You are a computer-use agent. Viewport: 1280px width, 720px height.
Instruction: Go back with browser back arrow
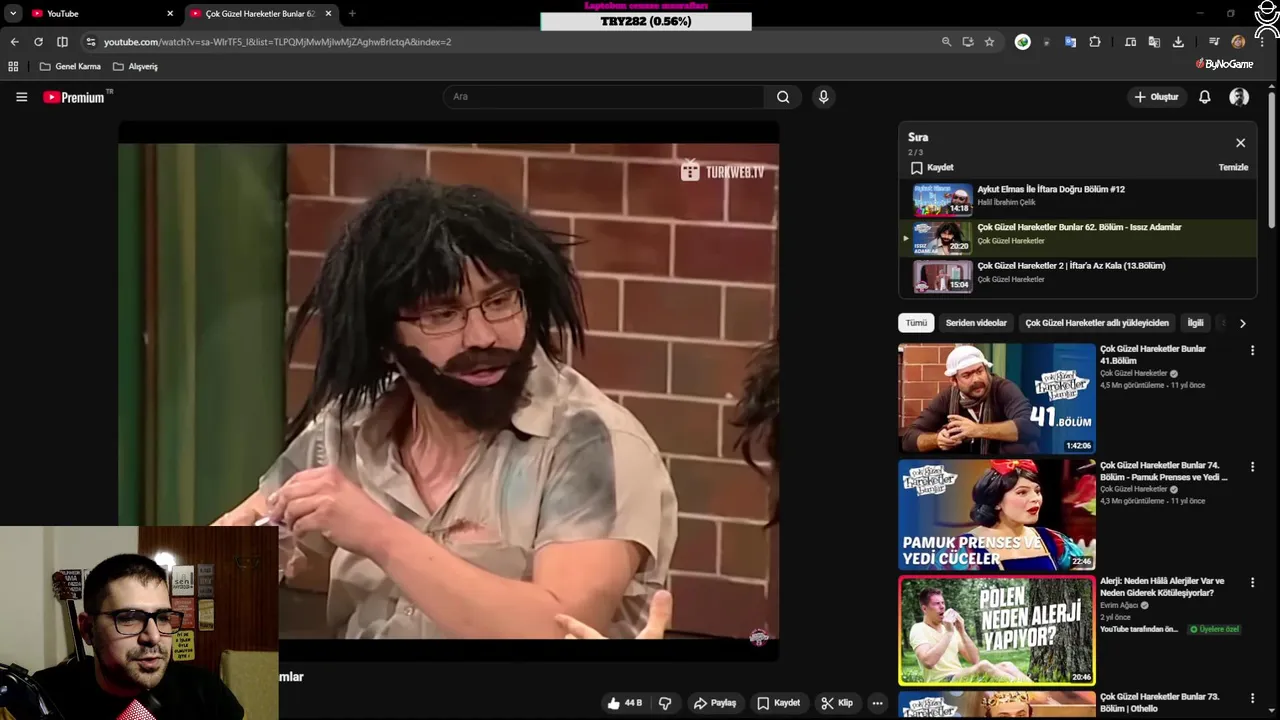(x=14, y=42)
